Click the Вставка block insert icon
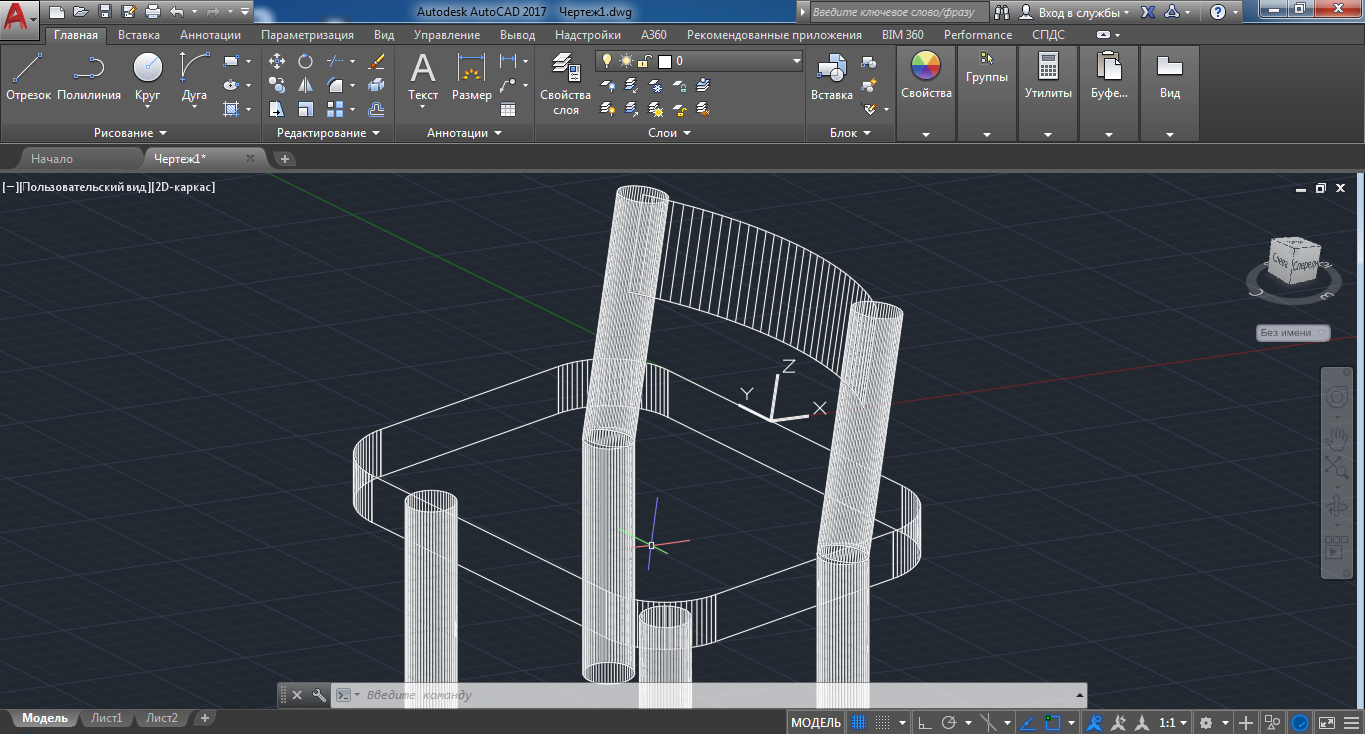 coord(832,76)
